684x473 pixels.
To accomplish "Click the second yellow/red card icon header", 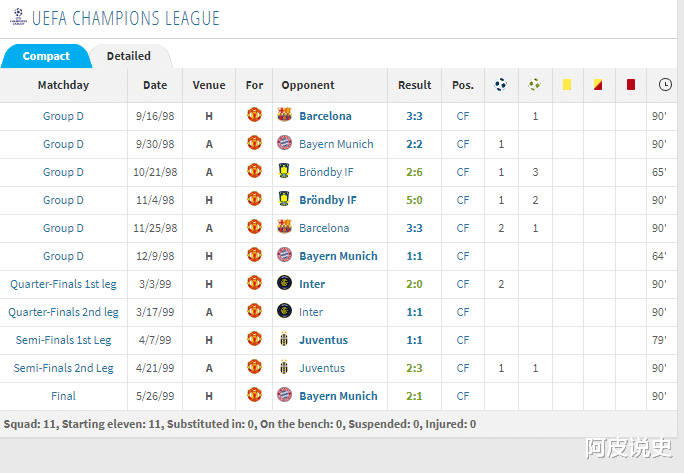I will [598, 85].
